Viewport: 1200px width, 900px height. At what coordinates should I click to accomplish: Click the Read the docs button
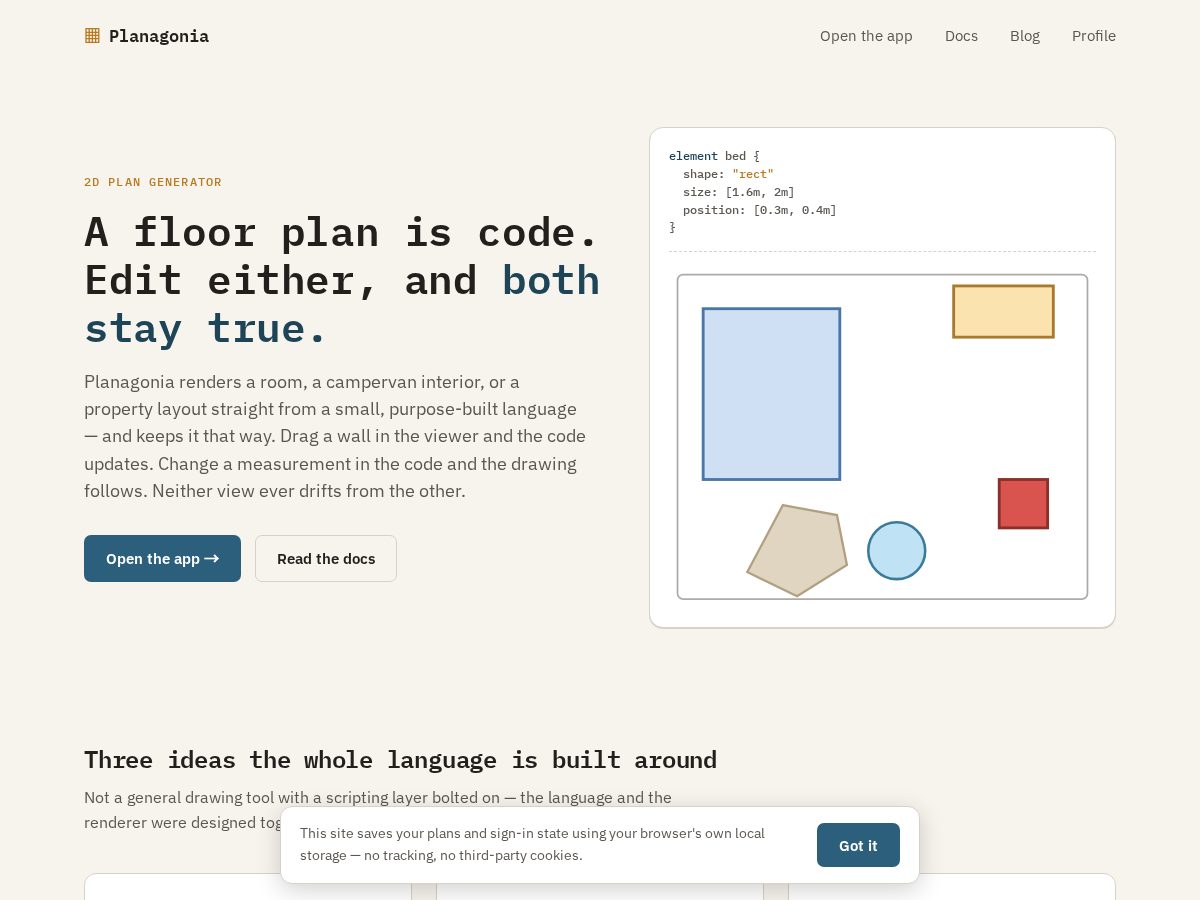point(326,558)
